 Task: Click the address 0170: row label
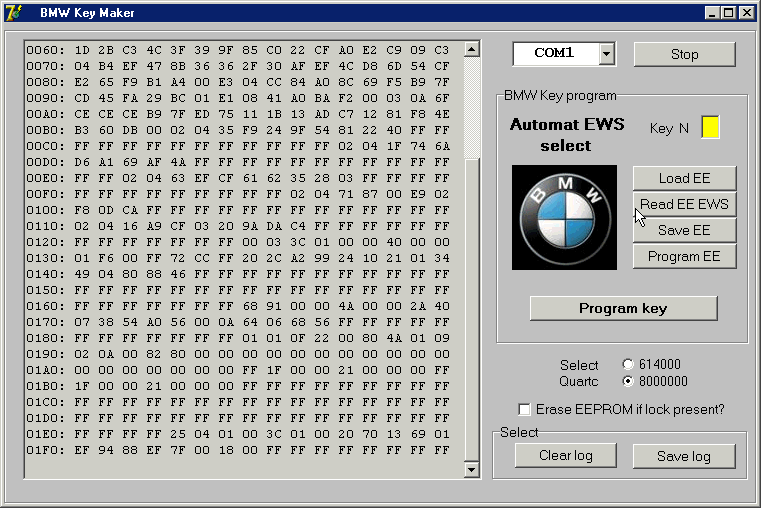point(45,322)
